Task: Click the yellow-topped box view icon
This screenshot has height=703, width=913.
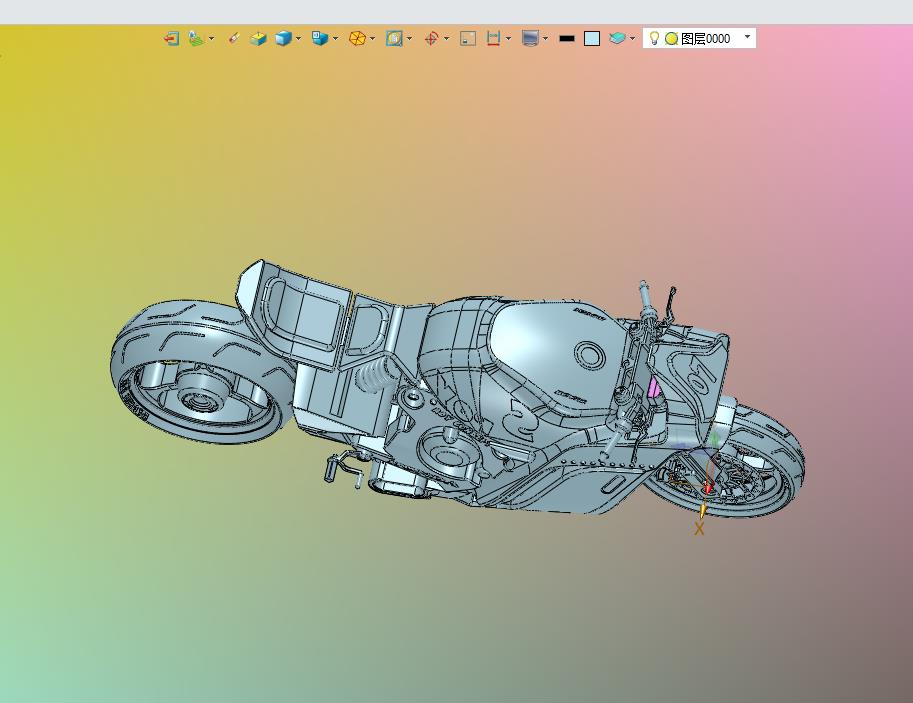Action: coord(258,38)
